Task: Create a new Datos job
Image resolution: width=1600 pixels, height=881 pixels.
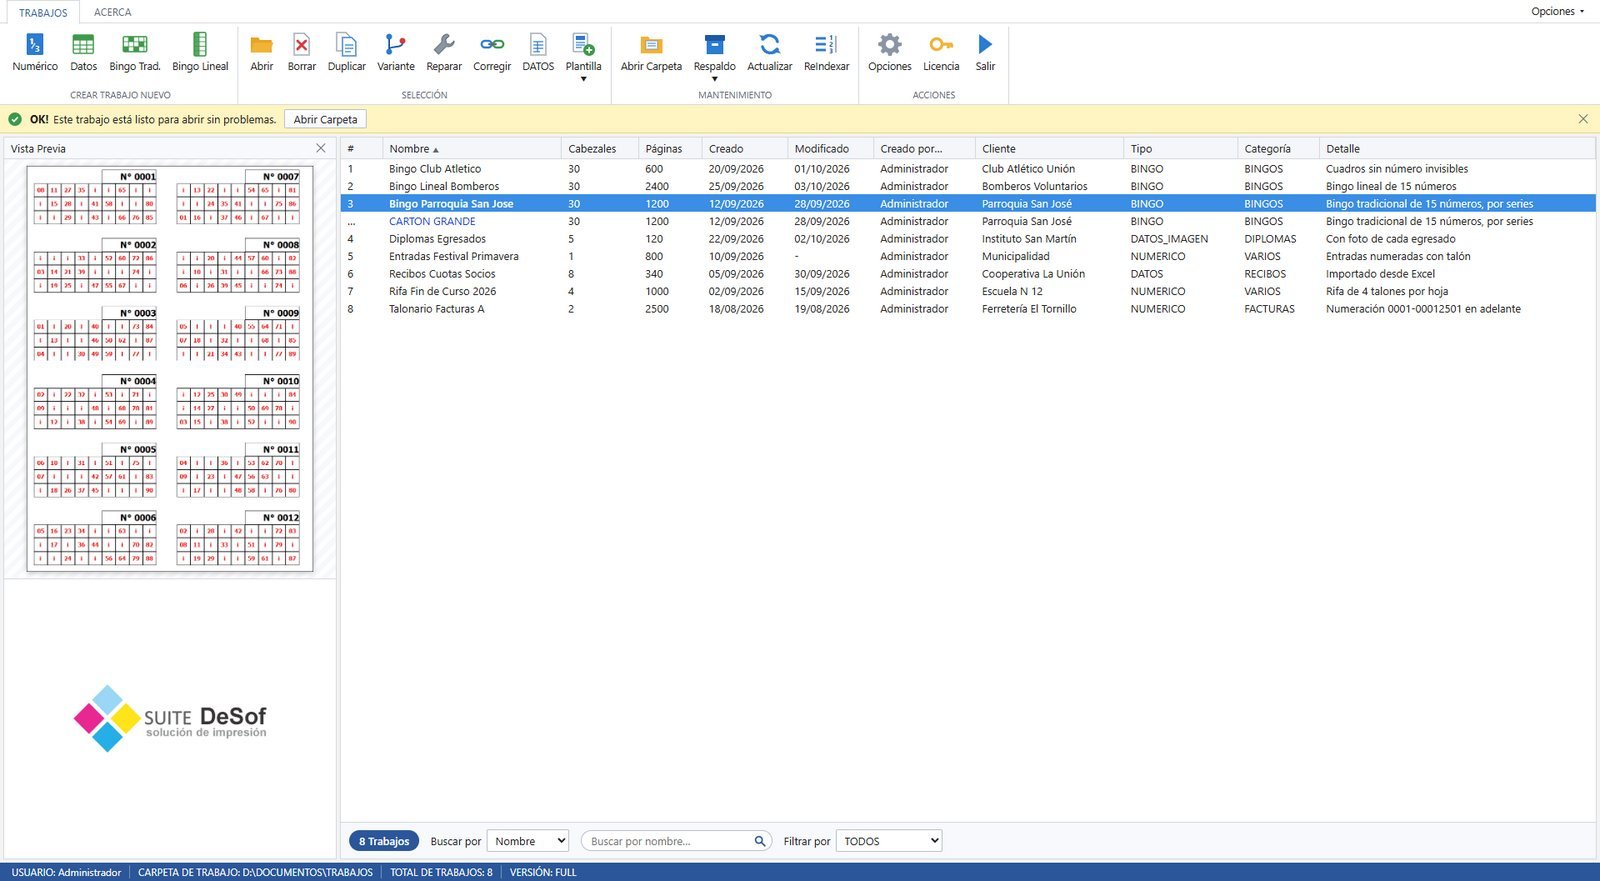Action: click(x=83, y=52)
